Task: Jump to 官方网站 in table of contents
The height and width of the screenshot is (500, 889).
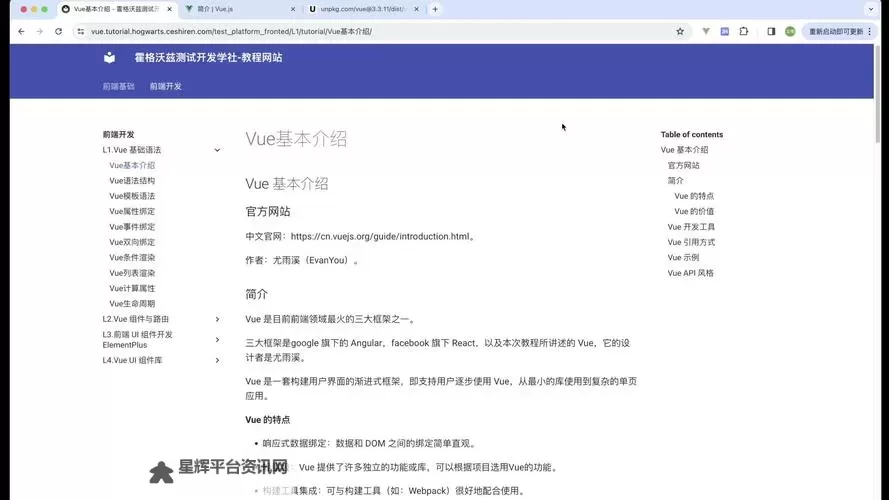Action: tap(683, 165)
